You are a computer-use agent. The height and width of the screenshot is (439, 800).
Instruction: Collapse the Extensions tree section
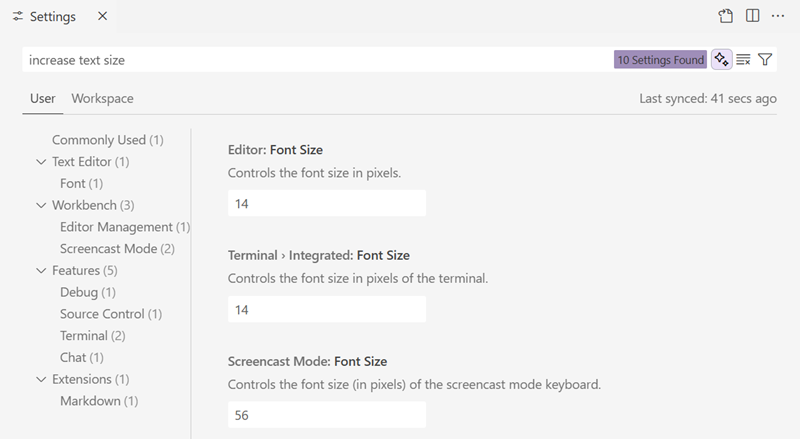[41, 380]
